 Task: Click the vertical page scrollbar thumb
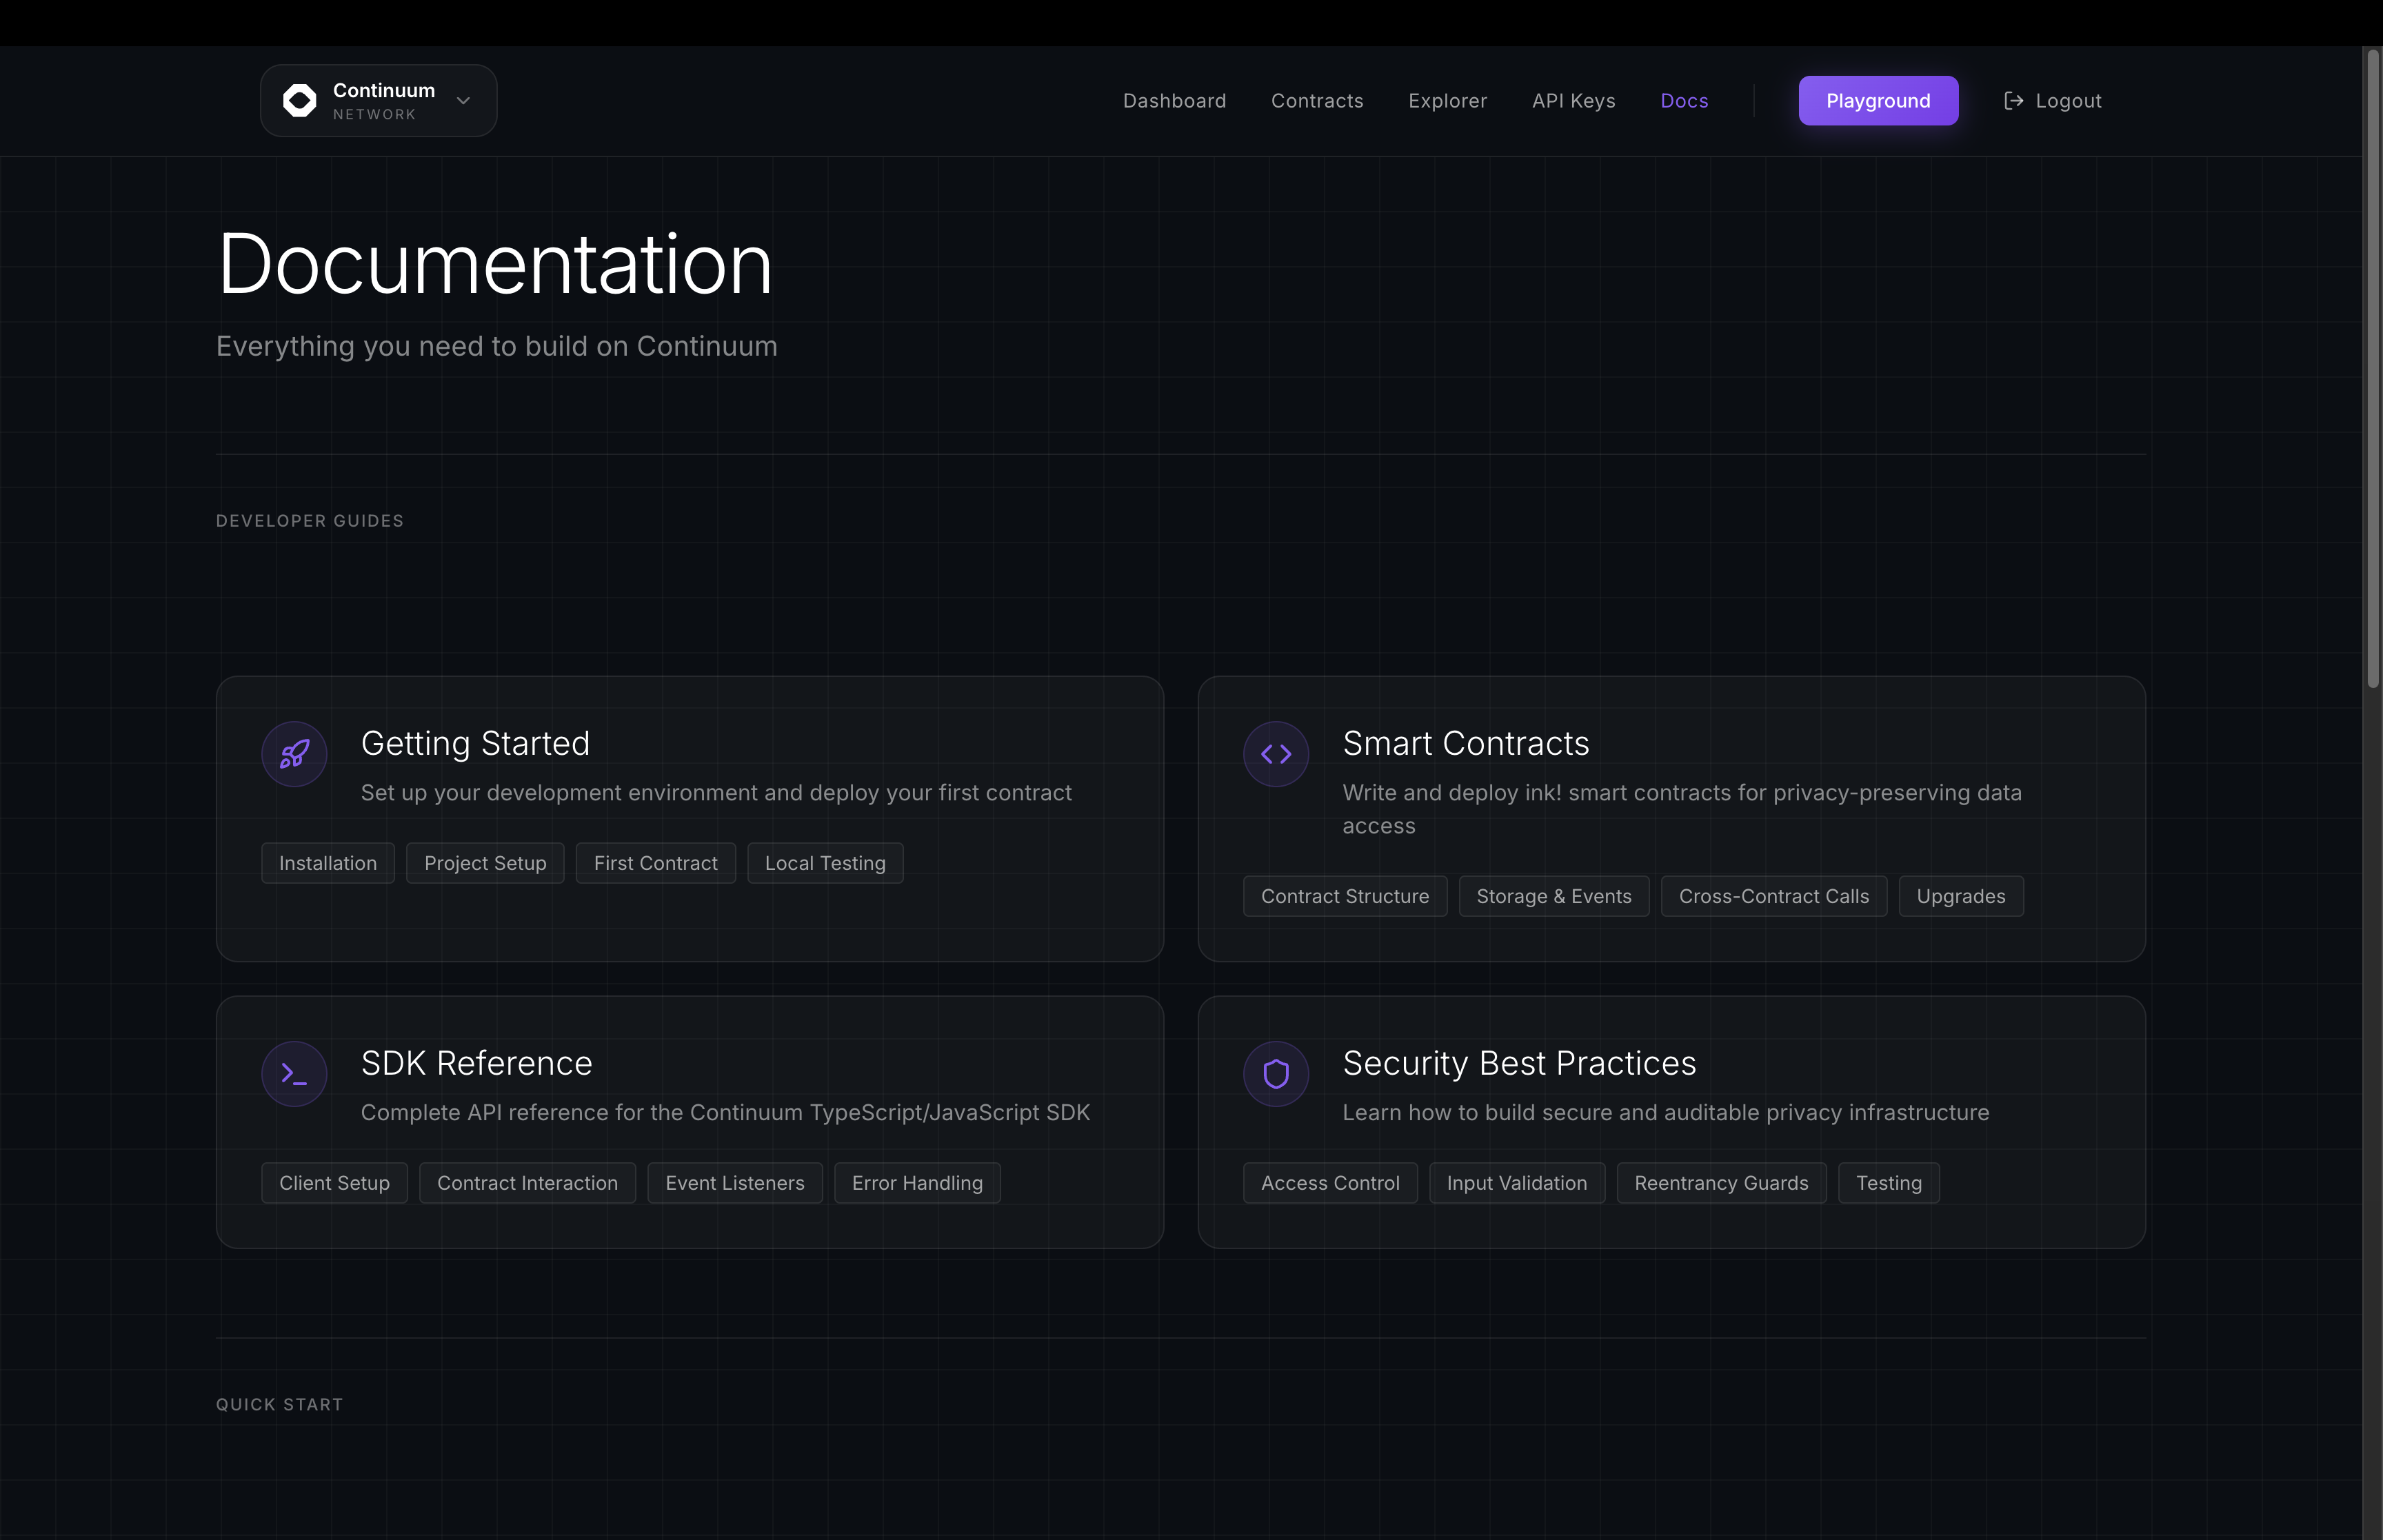[x=2372, y=370]
